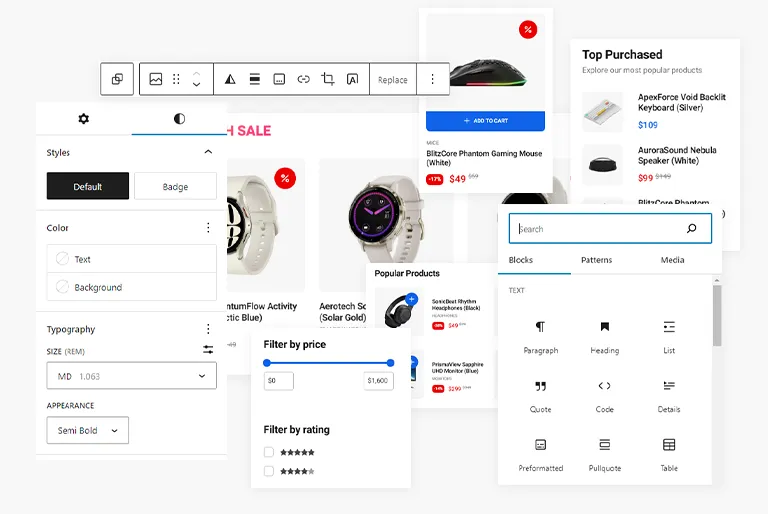This screenshot has height=514, width=768.
Task: Check the four-star rating filter checkbox
Action: (269, 471)
